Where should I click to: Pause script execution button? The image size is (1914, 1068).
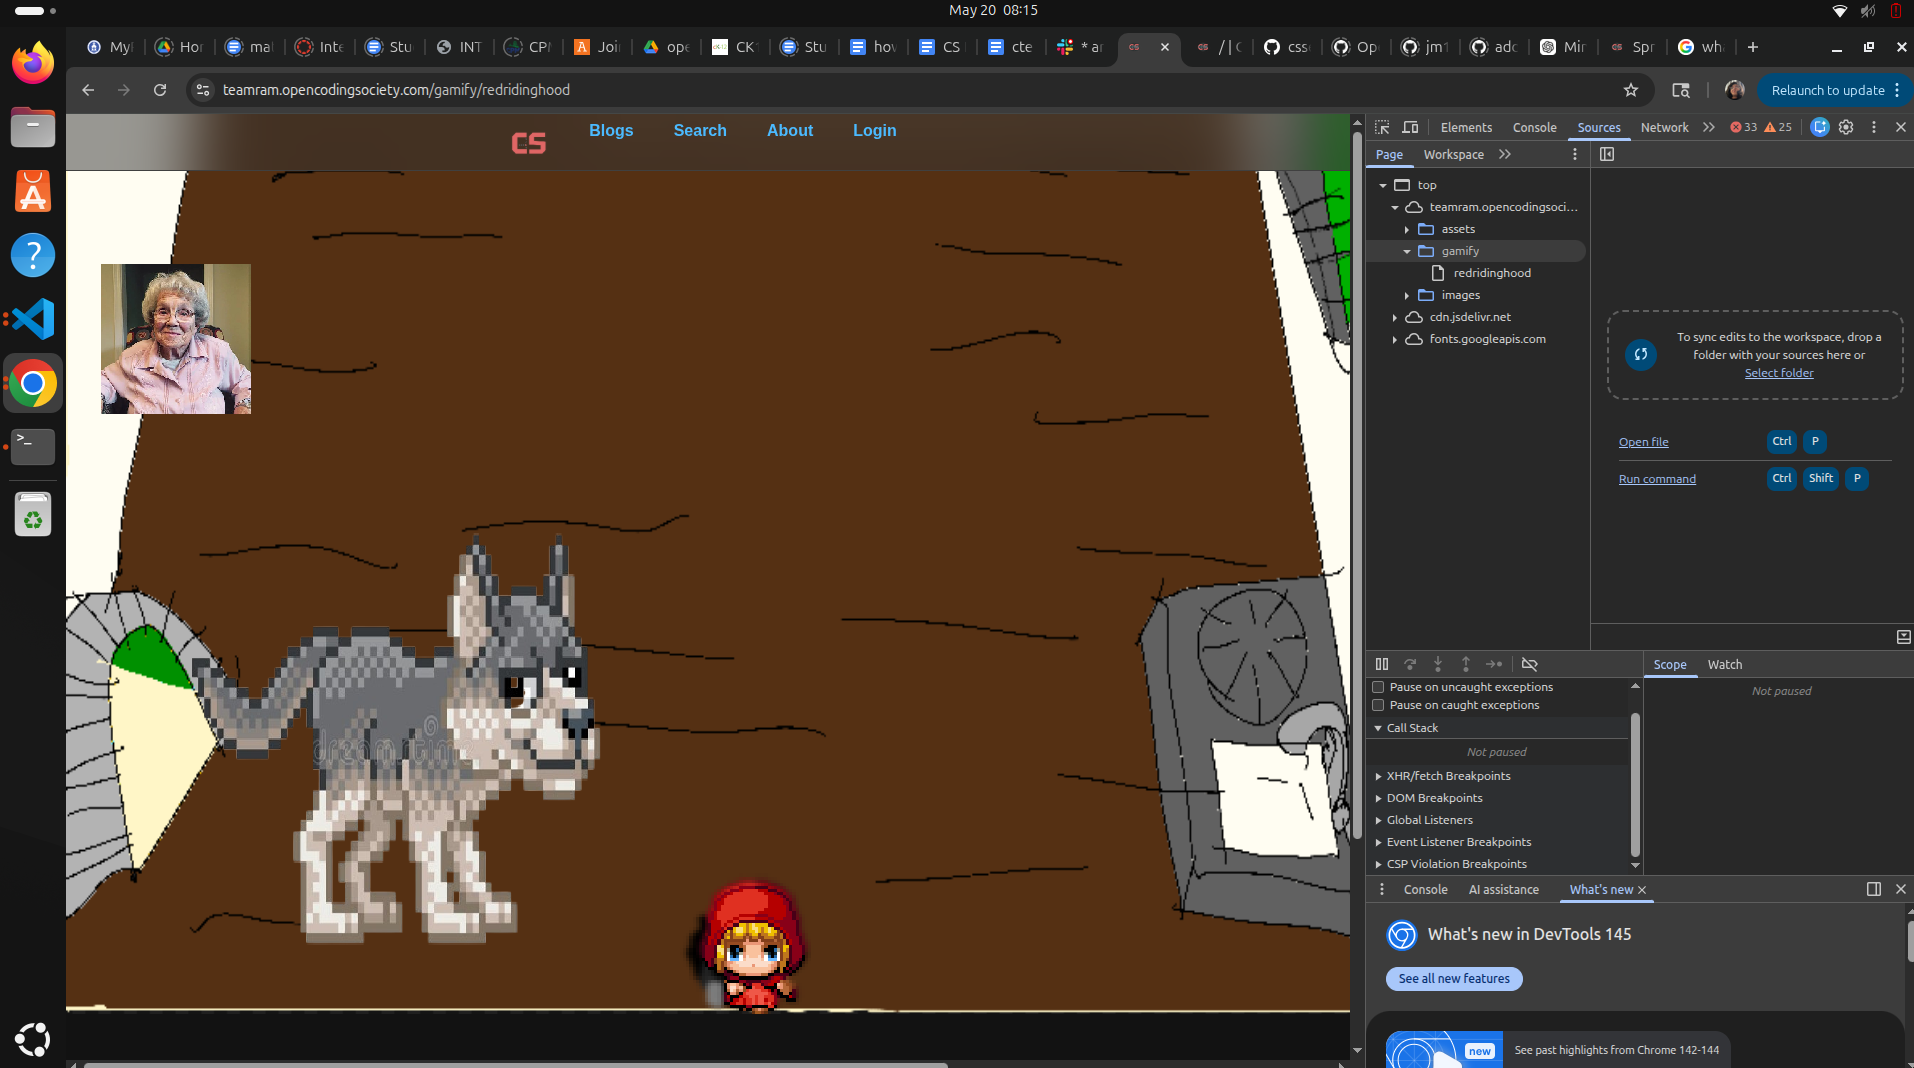point(1382,664)
